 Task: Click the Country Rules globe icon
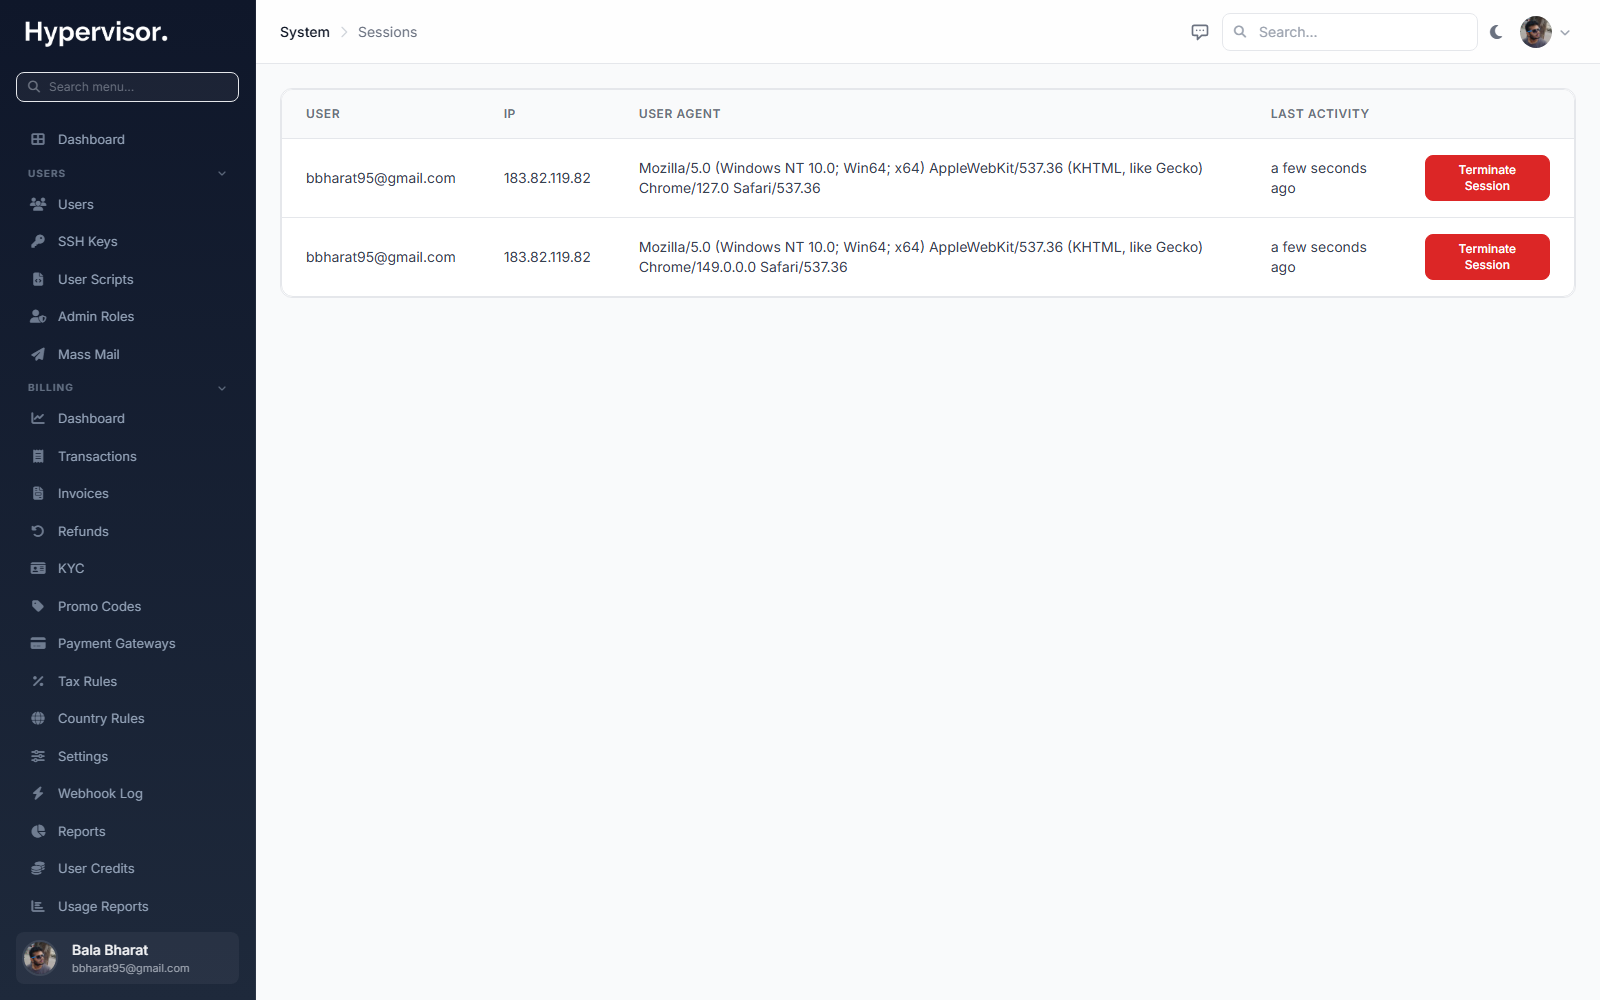coord(38,718)
